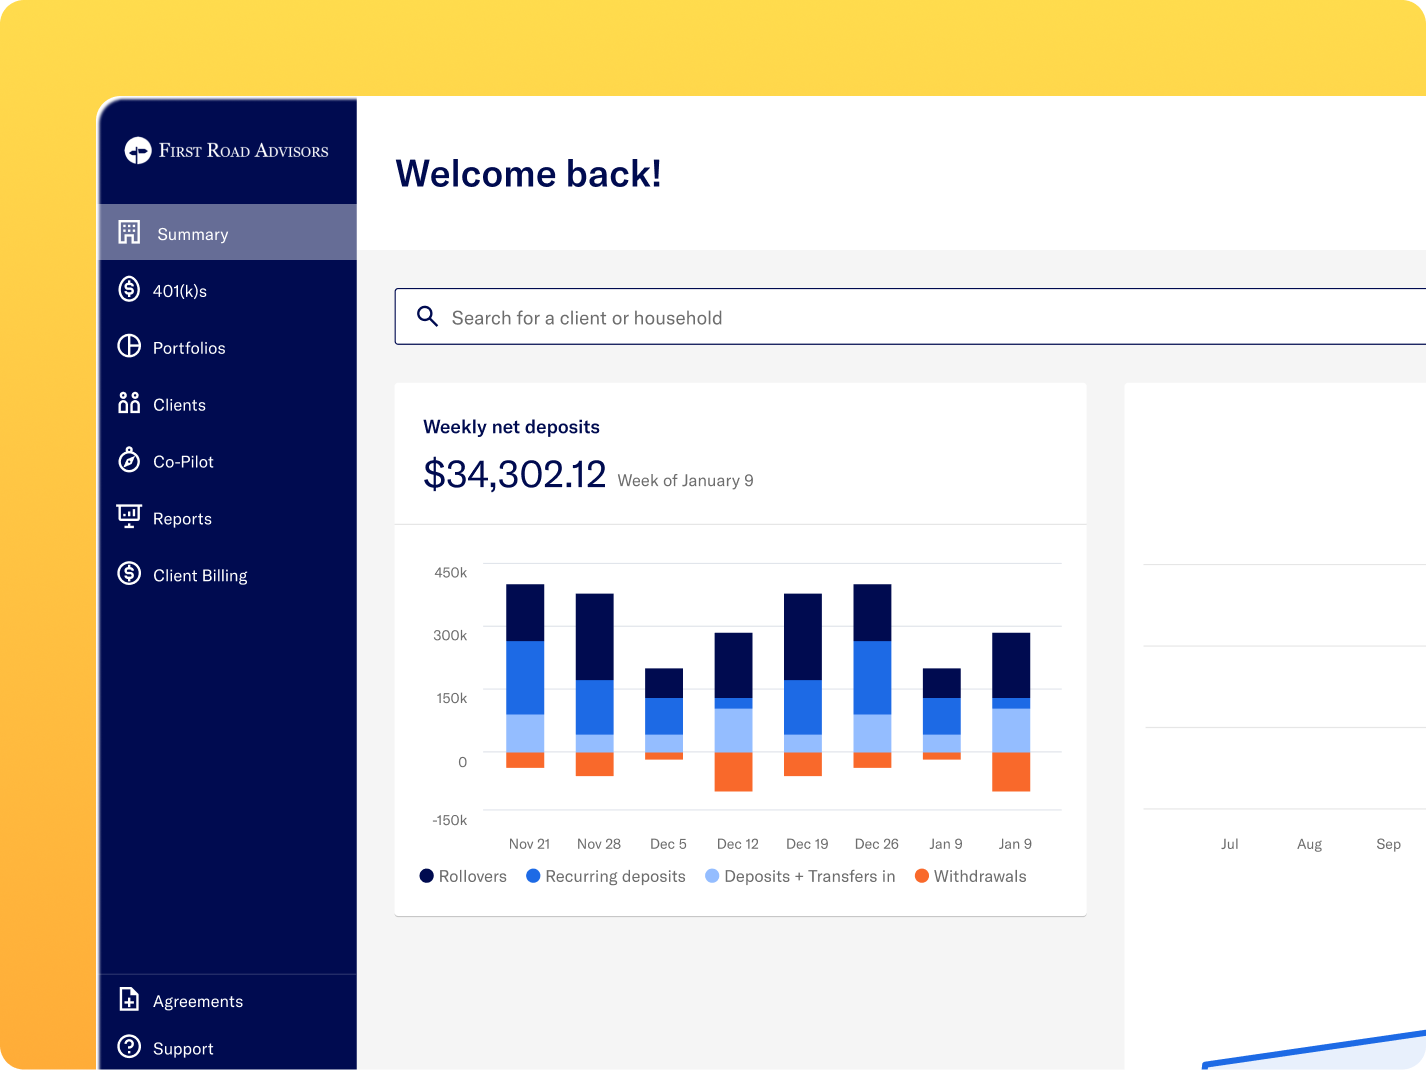The height and width of the screenshot is (1070, 1426).
Task: Toggle Withdrawals series in legend
Action: [x=971, y=876]
